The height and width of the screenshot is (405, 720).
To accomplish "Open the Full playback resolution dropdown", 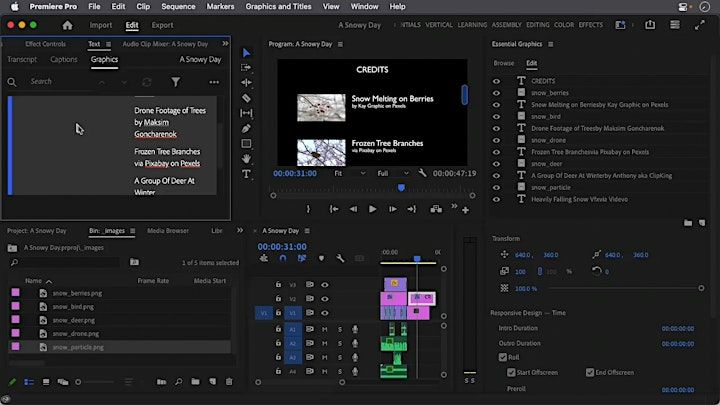I will [x=392, y=173].
